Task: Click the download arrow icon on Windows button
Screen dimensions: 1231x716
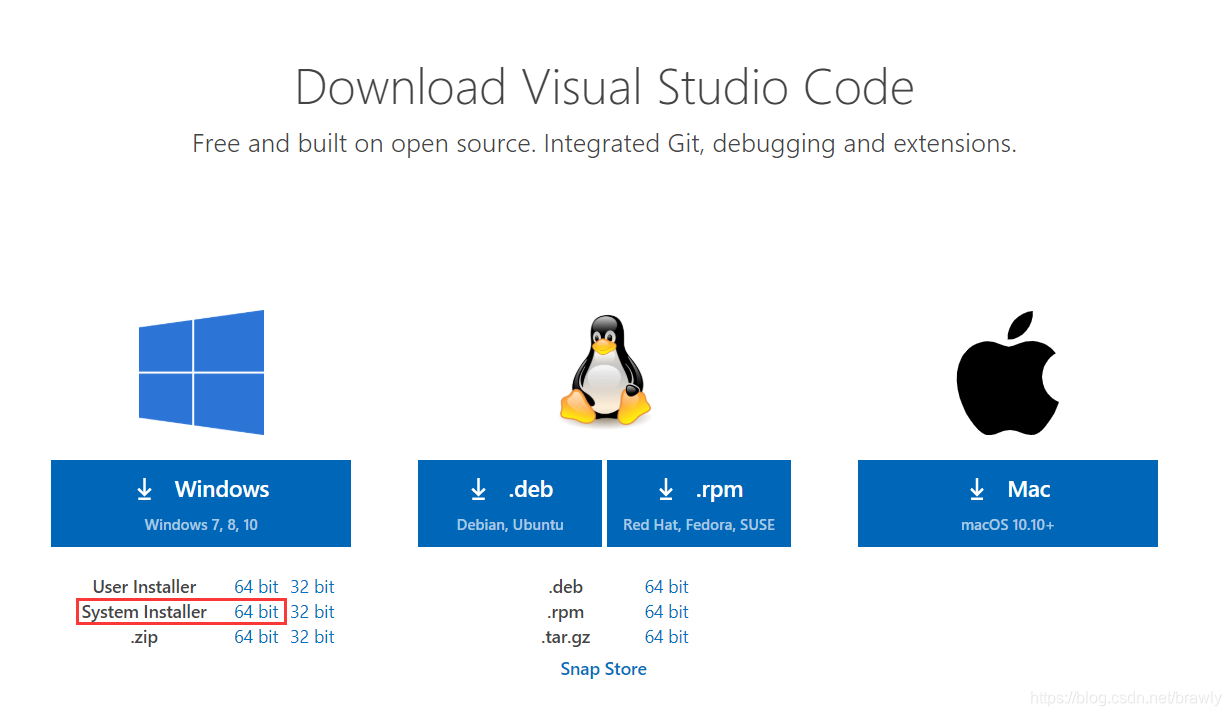Action: (x=145, y=489)
